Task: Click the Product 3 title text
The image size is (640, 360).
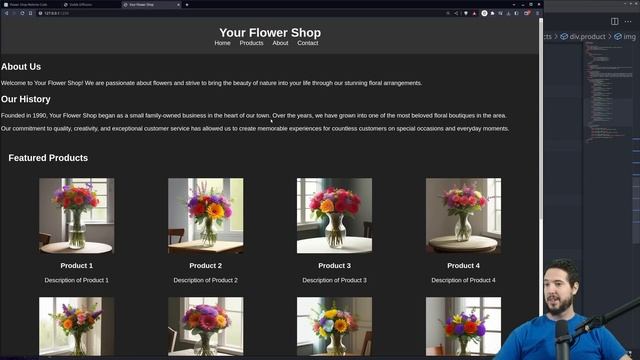Action: coord(334,266)
